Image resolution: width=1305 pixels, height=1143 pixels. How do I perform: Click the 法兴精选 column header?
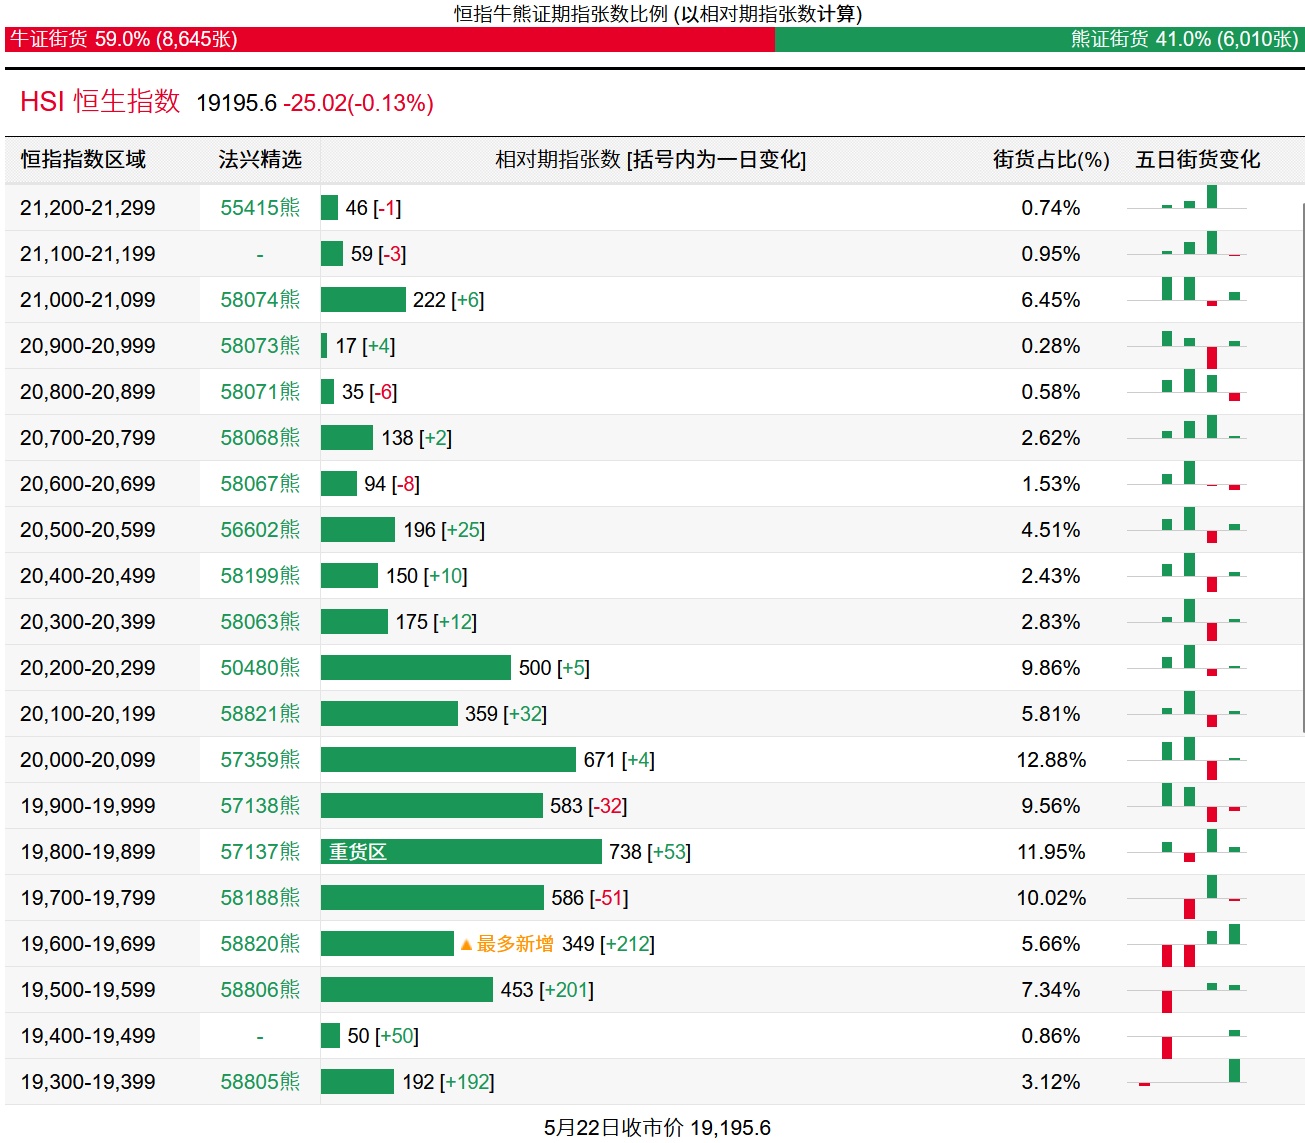coord(260,160)
